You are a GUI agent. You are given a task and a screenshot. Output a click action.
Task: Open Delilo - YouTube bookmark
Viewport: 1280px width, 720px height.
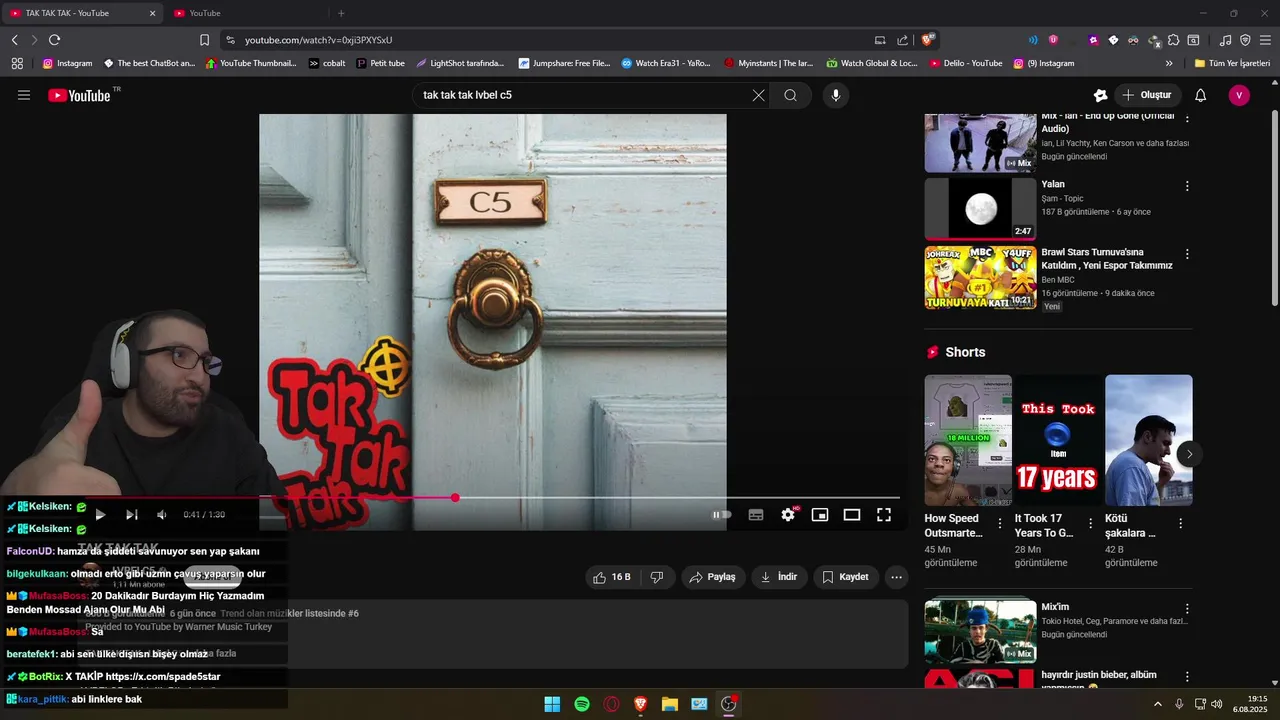[966, 63]
